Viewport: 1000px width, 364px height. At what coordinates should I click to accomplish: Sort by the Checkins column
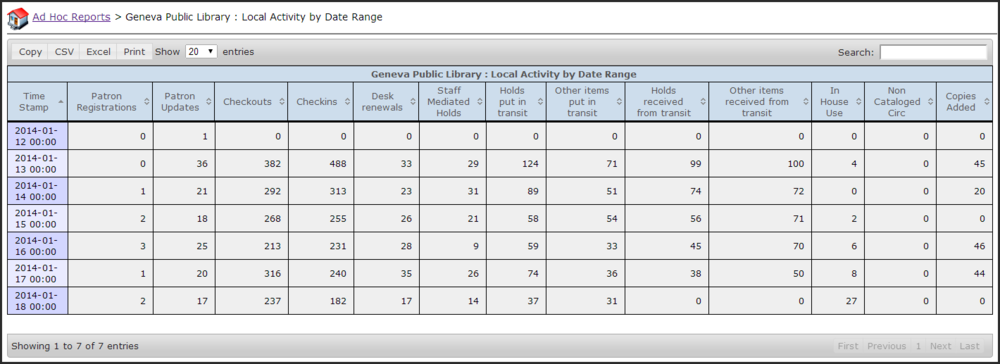(x=321, y=101)
